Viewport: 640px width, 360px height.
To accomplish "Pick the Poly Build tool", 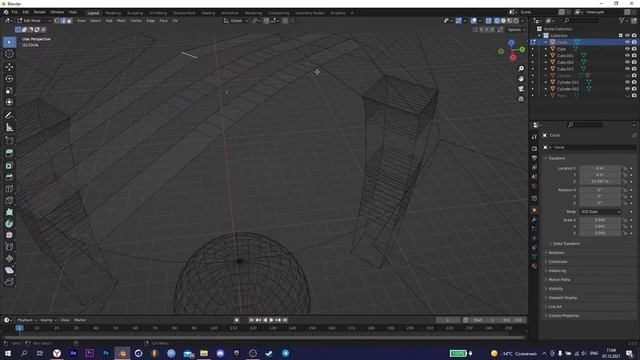I will point(9,212).
